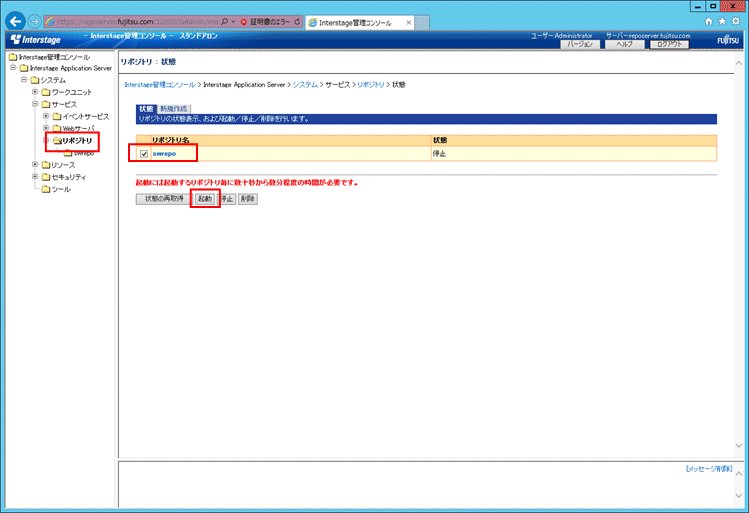Expand the リソース tree node
749x513 pixels.
(35, 164)
